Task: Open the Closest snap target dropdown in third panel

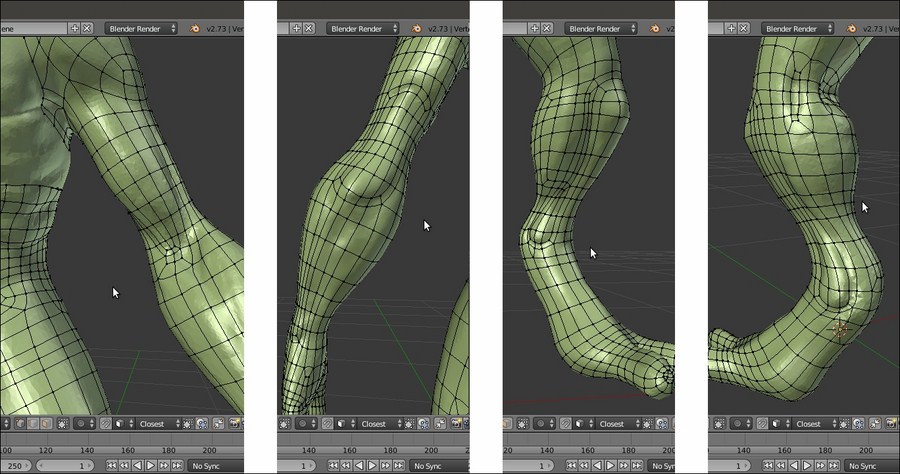Action: [x=618, y=424]
